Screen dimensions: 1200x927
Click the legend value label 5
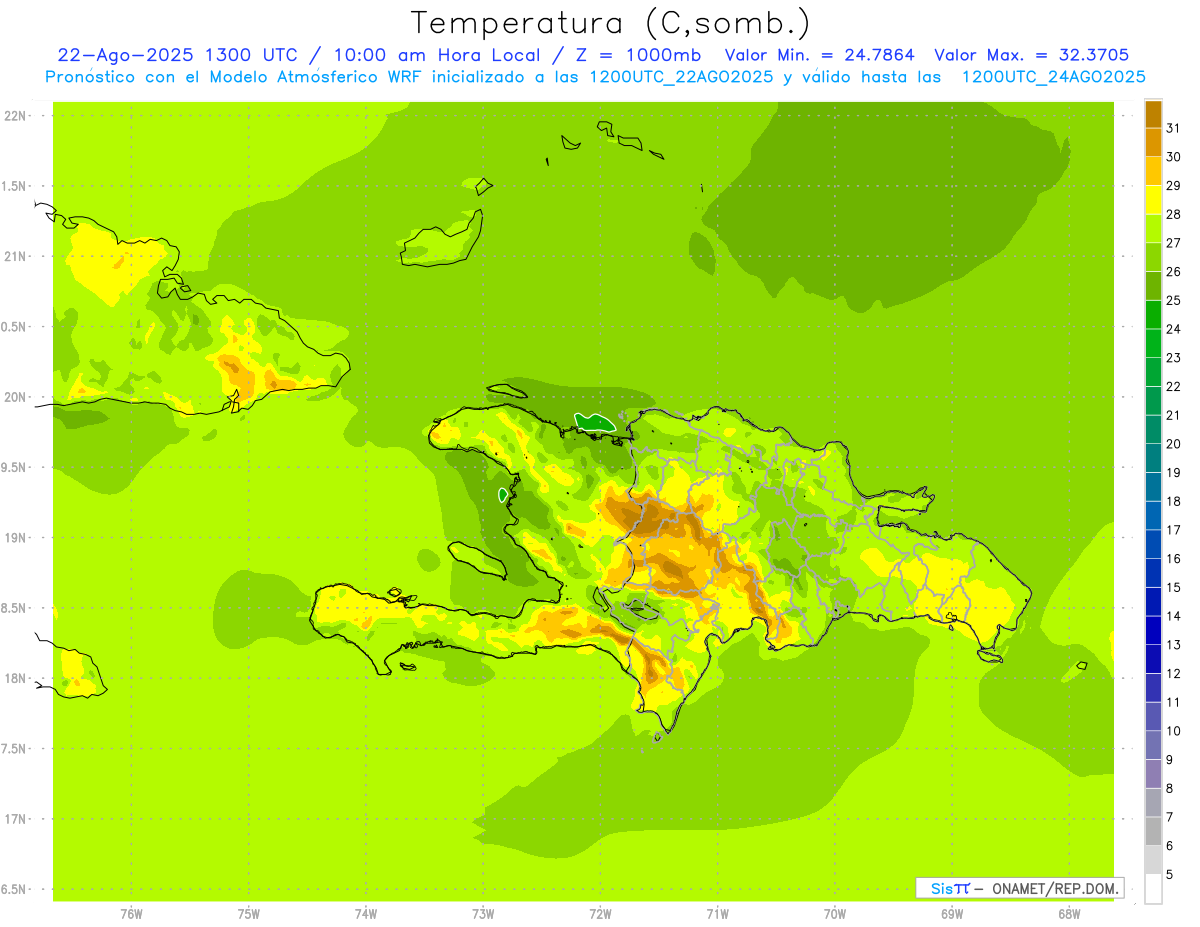(x=1171, y=874)
